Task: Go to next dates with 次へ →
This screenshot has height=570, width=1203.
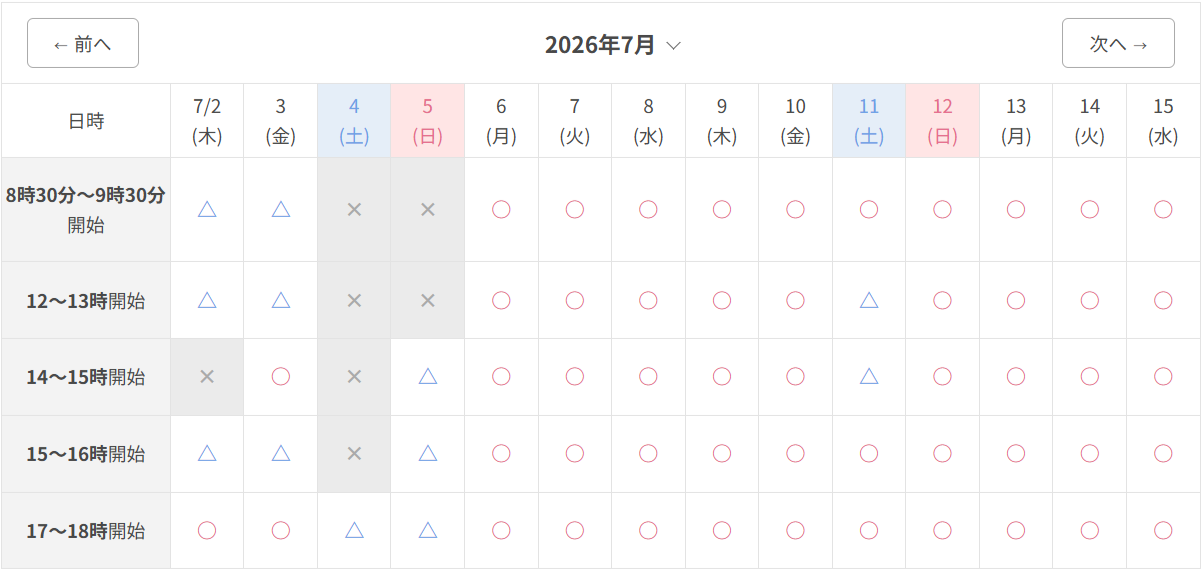Action: pyautogui.click(x=1118, y=43)
